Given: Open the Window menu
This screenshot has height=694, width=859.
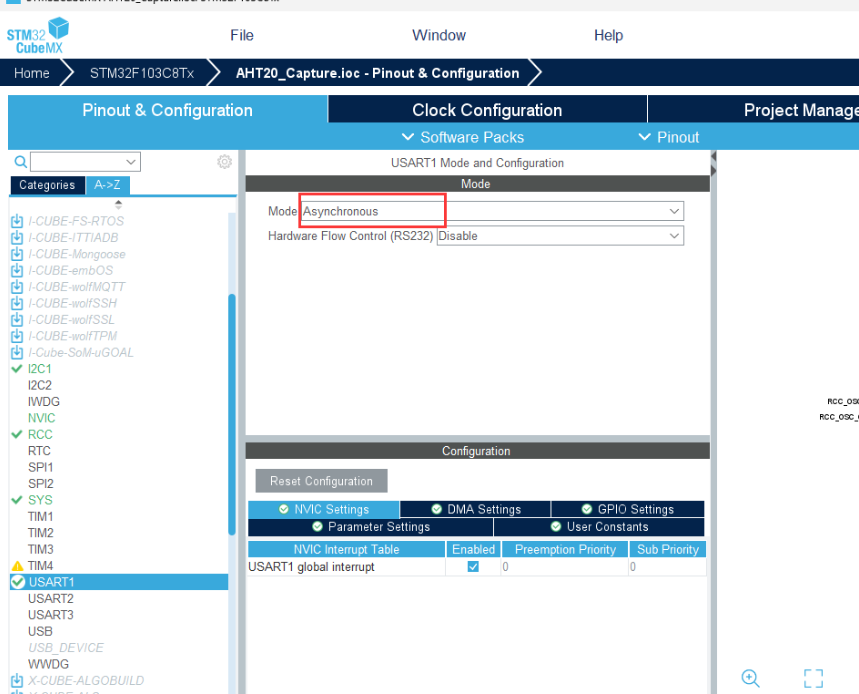Looking at the screenshot, I should [x=439, y=36].
